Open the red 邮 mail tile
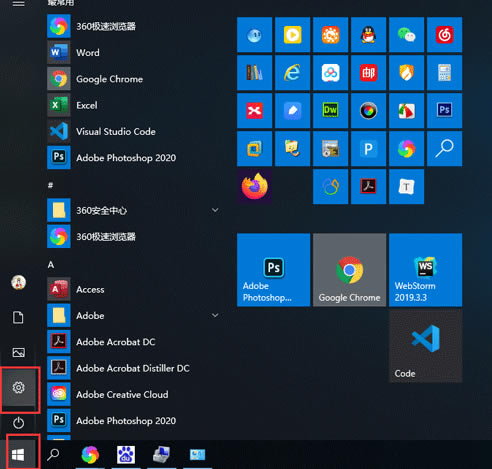This screenshot has width=492, height=469. click(368, 73)
